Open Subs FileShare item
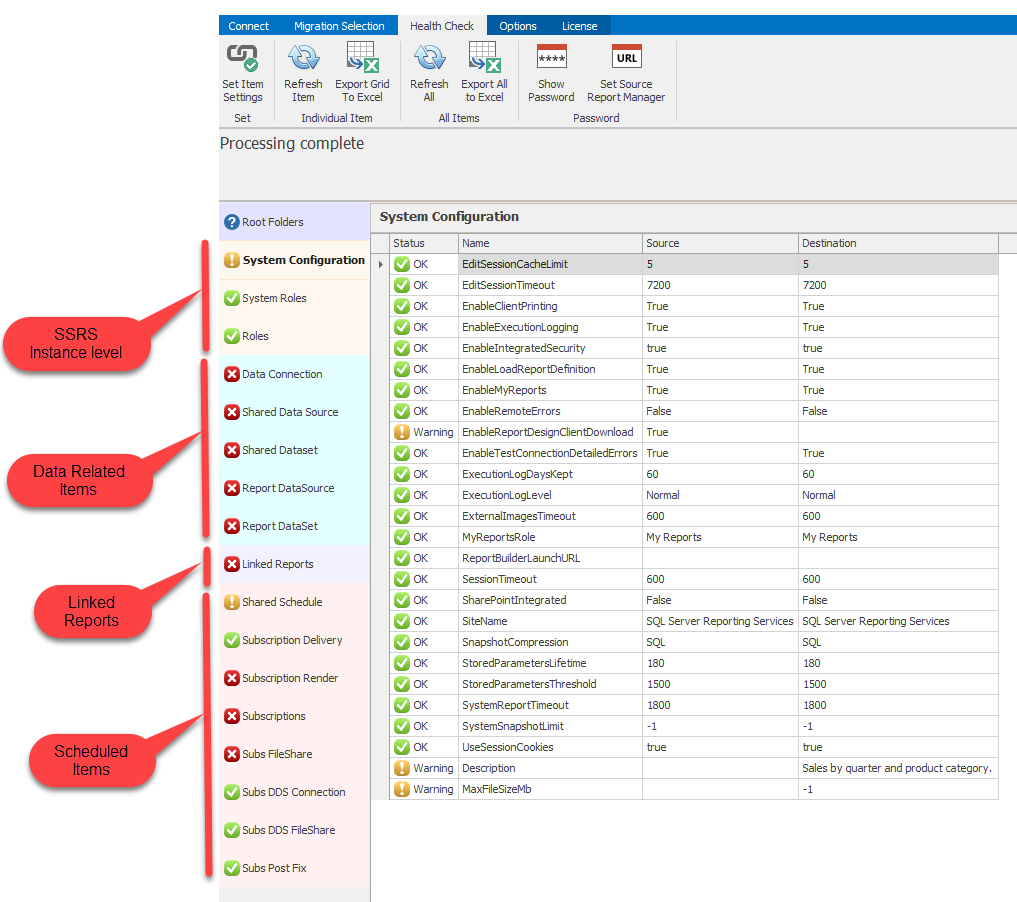The image size is (1017, 902). (294, 754)
